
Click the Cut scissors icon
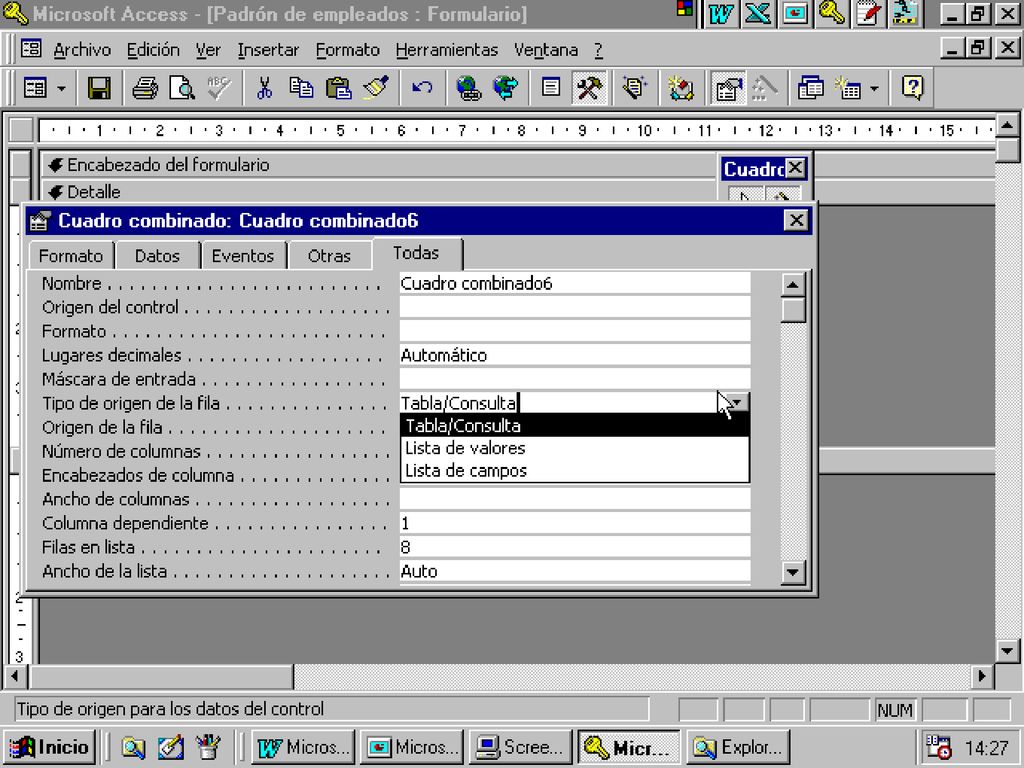[x=264, y=88]
